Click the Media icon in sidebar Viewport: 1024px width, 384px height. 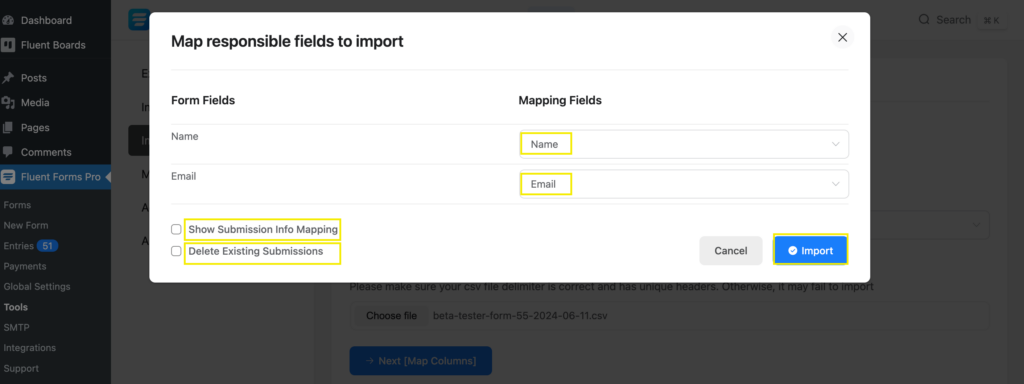pos(8,103)
